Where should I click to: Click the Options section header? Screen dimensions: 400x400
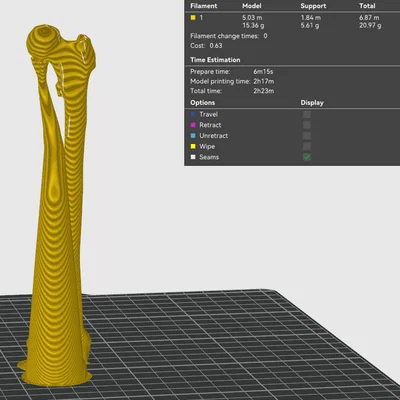(x=202, y=103)
